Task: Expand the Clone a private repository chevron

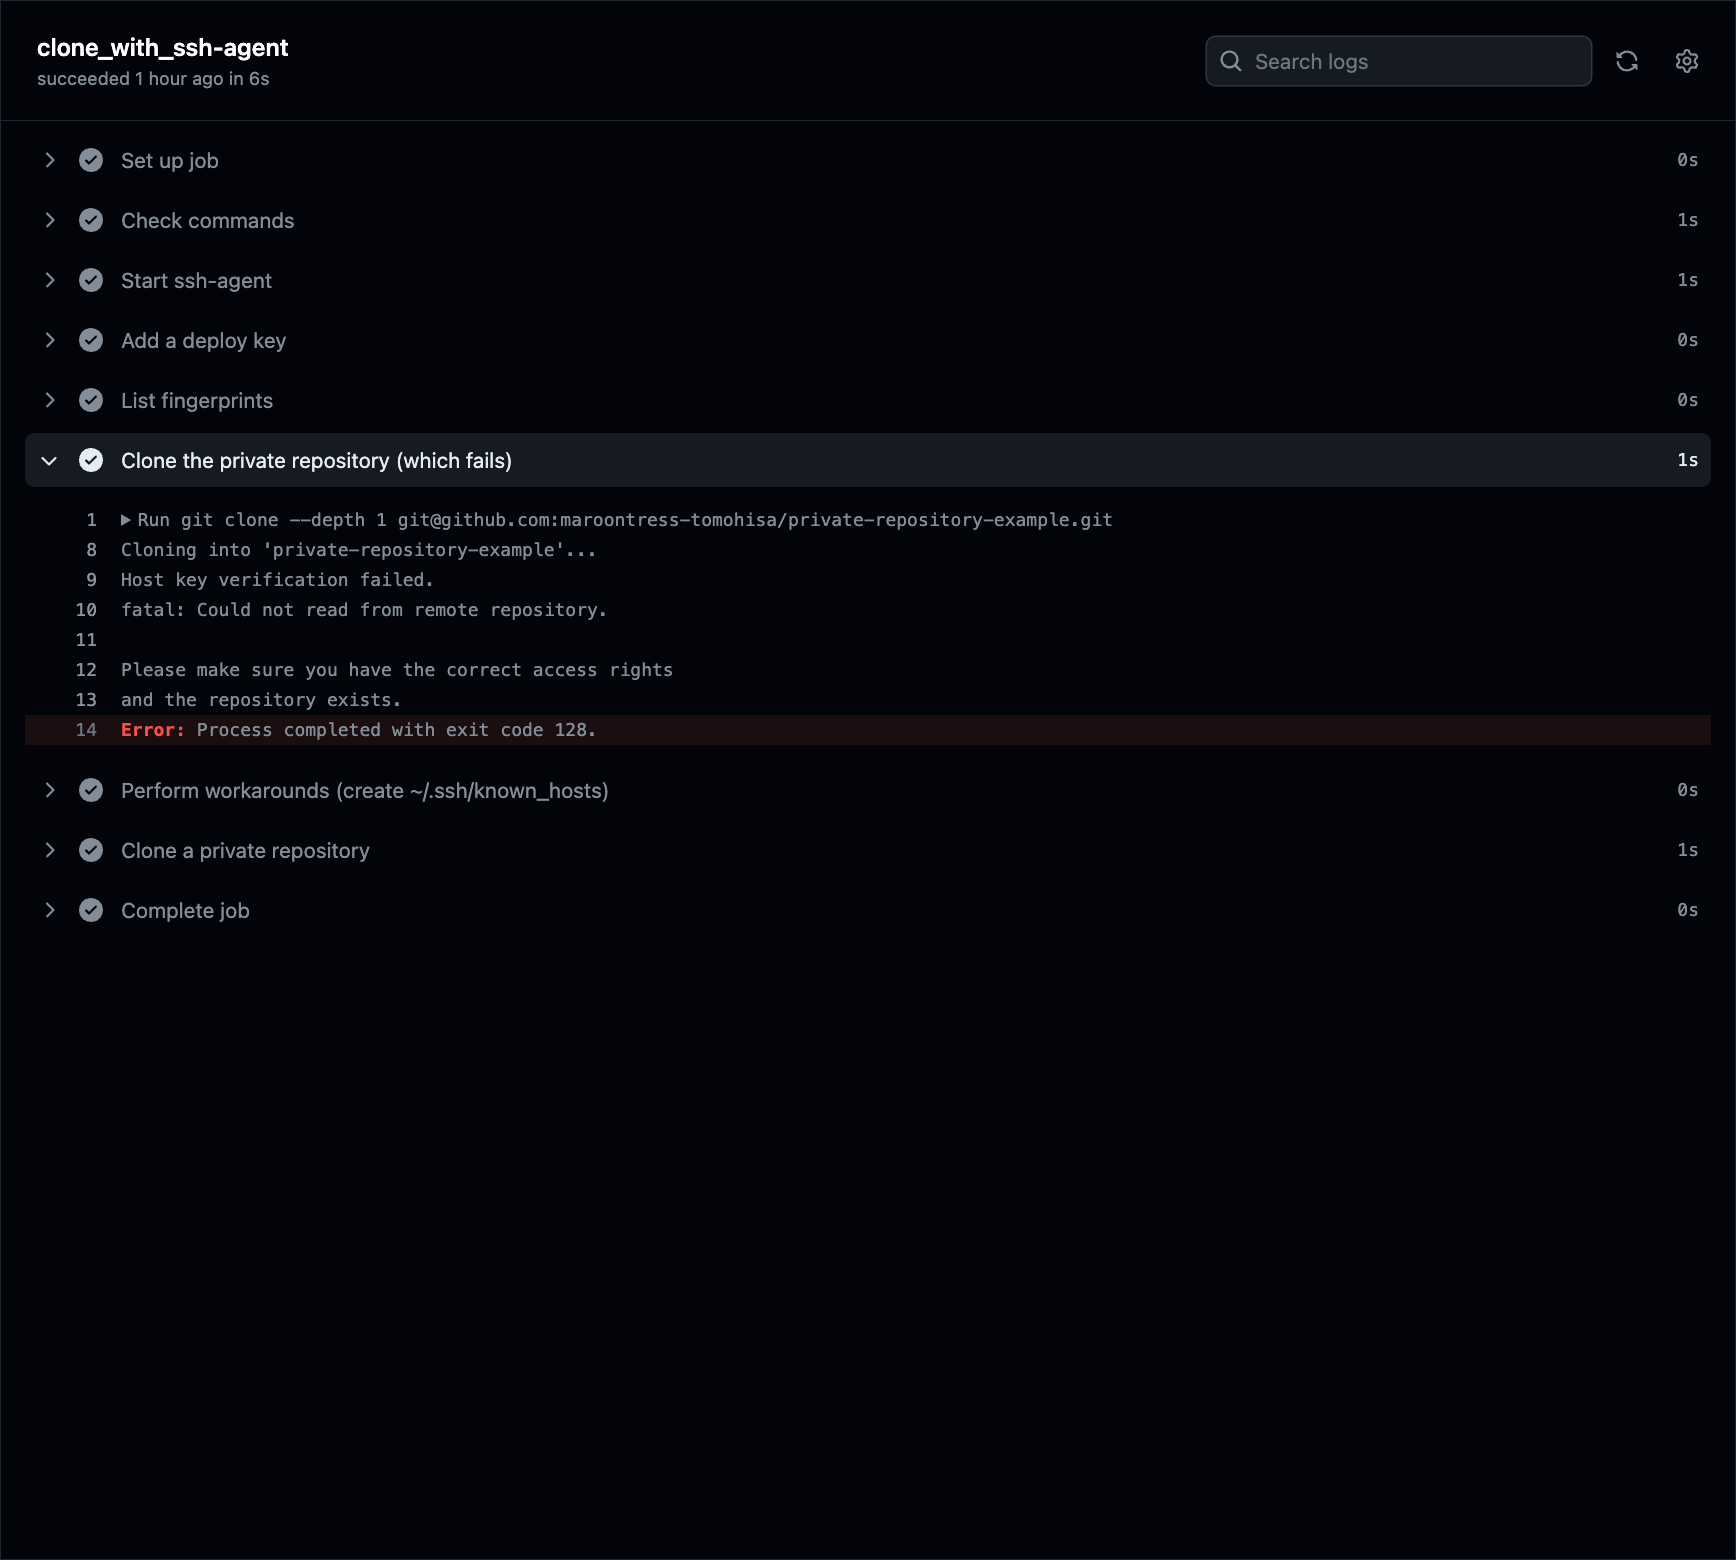Action: point(49,850)
